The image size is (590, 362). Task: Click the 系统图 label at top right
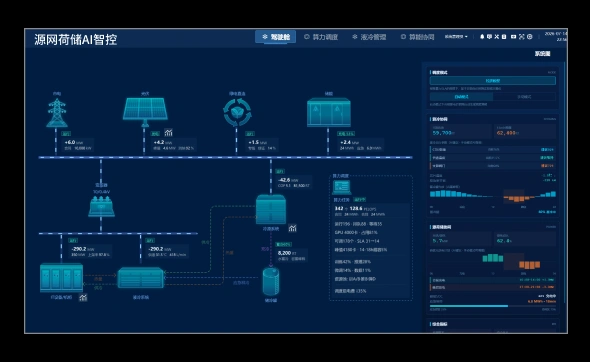pos(543,54)
